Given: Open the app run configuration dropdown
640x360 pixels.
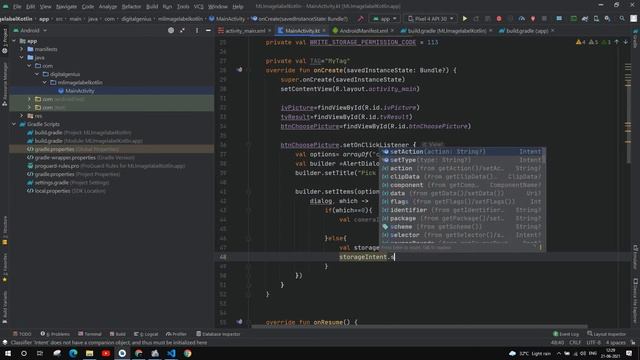Looking at the screenshot, I should 384,19.
